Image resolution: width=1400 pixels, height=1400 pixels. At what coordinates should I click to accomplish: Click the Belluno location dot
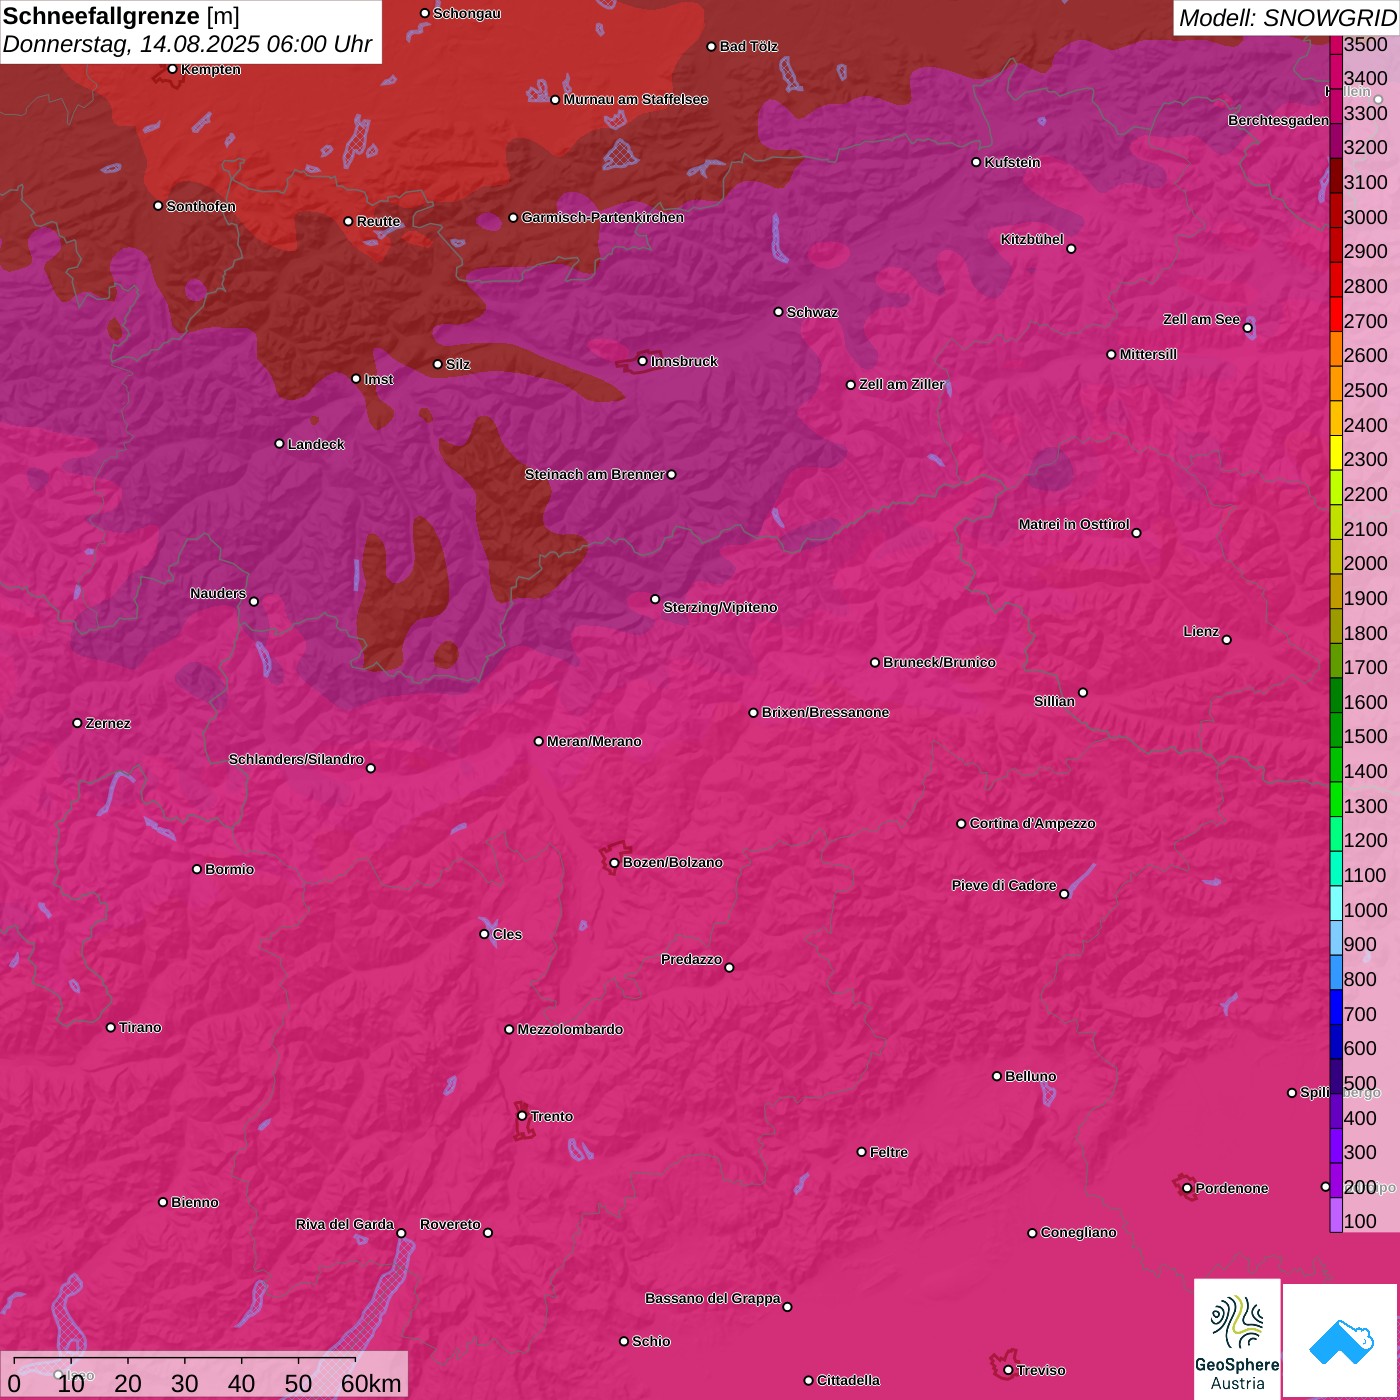tap(997, 1076)
